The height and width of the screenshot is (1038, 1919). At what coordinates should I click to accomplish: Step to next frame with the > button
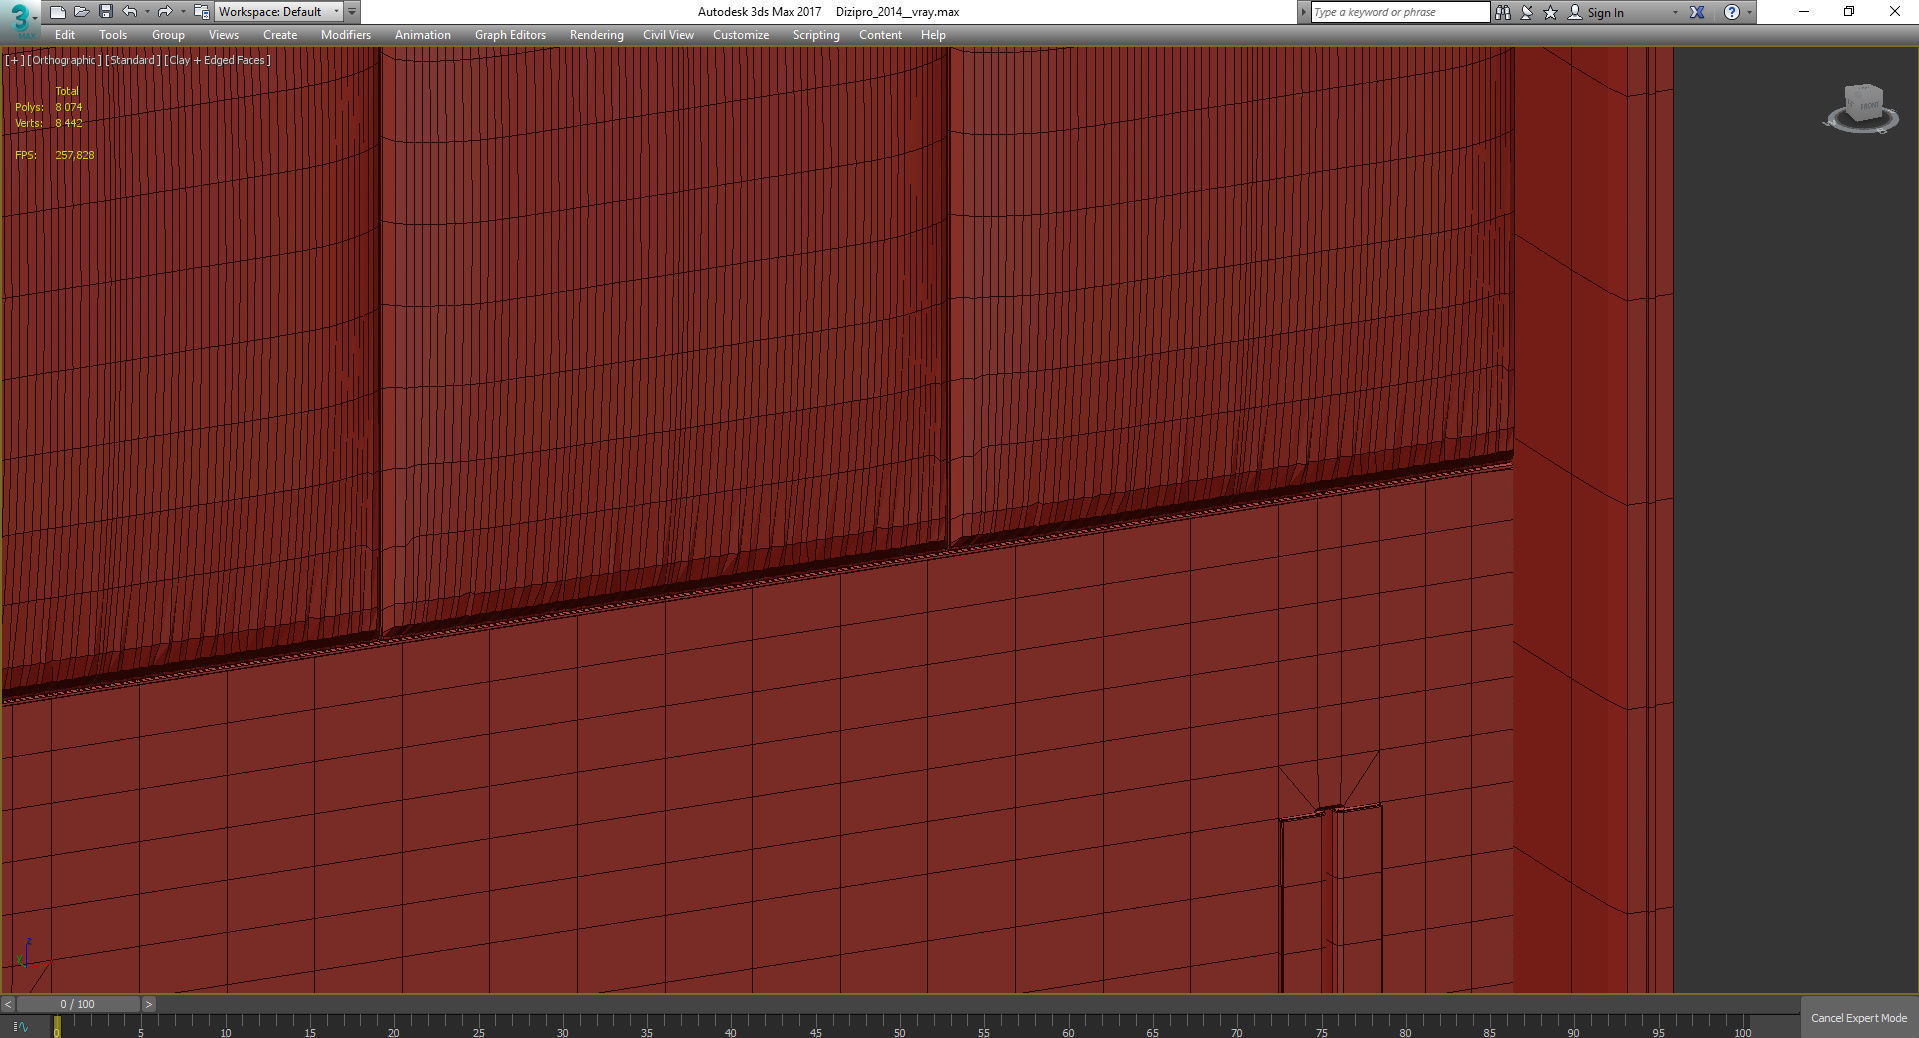click(149, 1004)
